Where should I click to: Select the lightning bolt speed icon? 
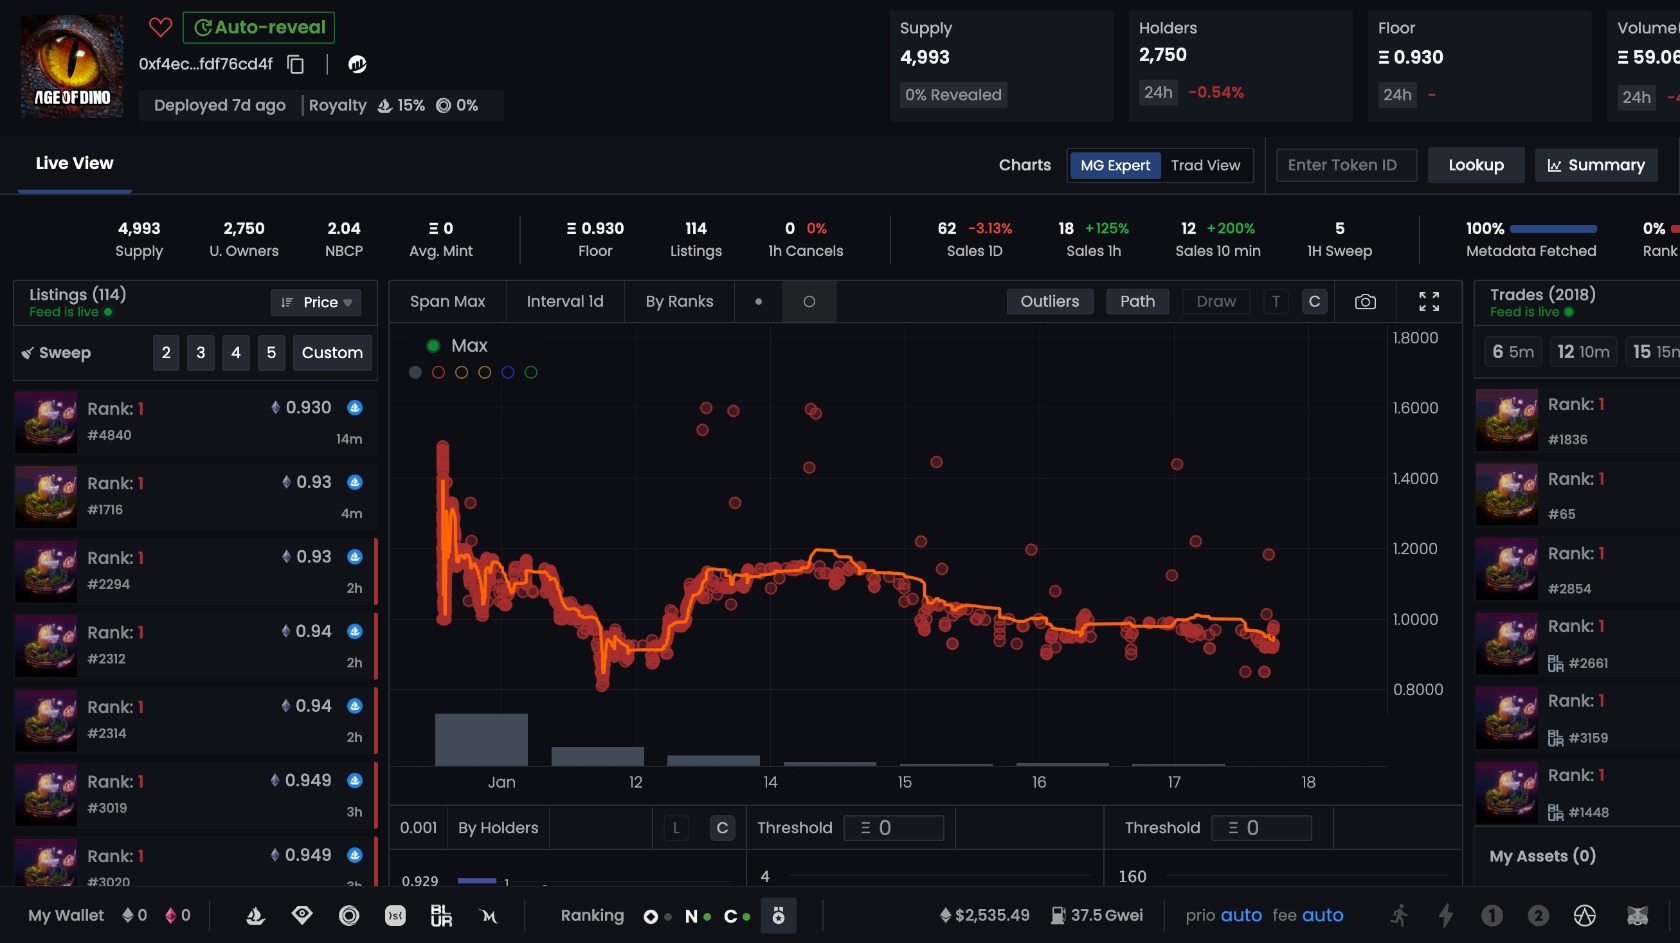pyautogui.click(x=1445, y=915)
